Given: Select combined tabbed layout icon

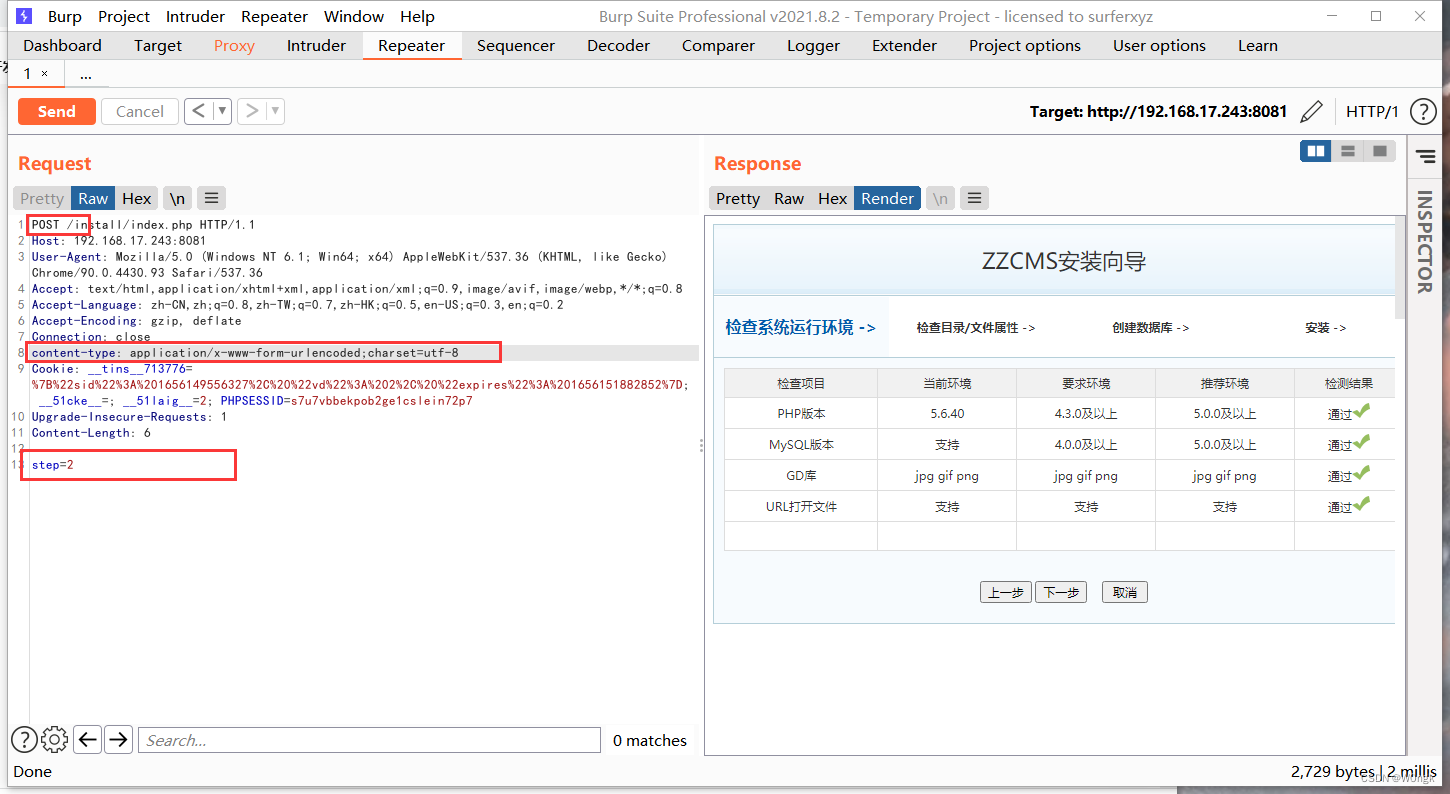Looking at the screenshot, I should click(1380, 151).
